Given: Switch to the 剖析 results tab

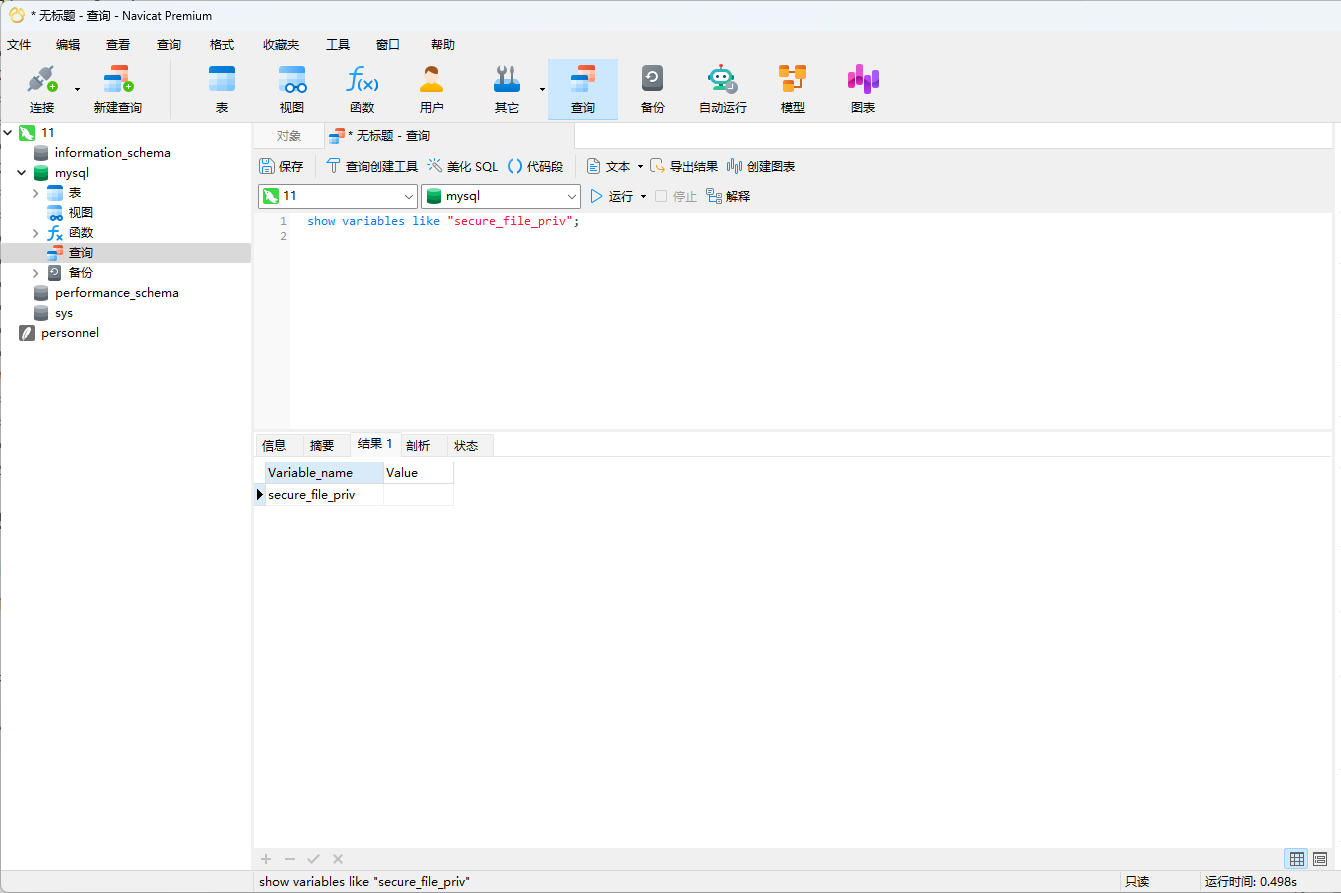Looking at the screenshot, I should (418, 446).
